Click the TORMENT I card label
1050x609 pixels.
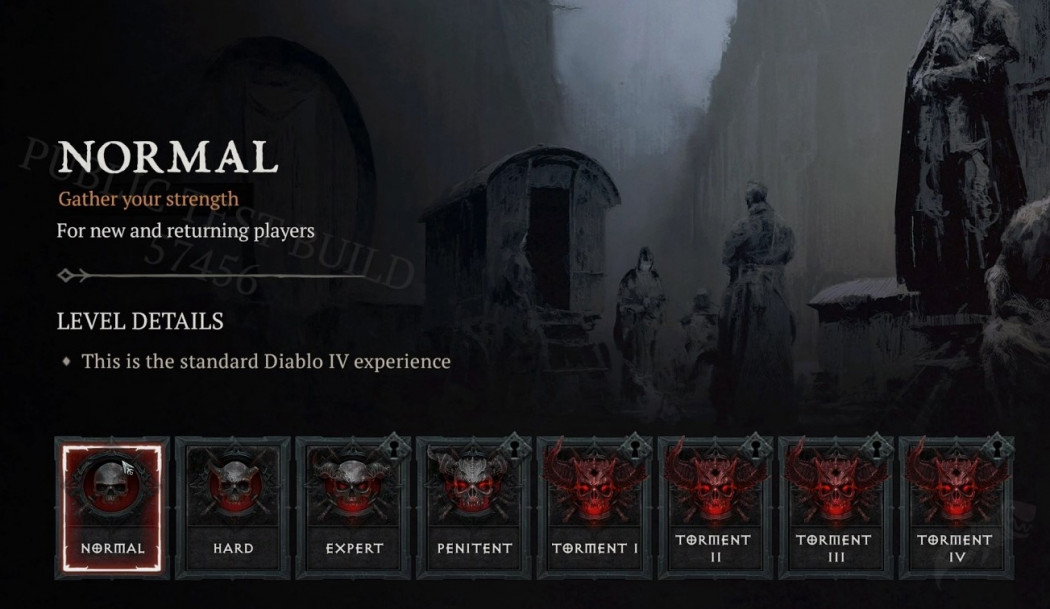pyautogui.click(x=595, y=548)
